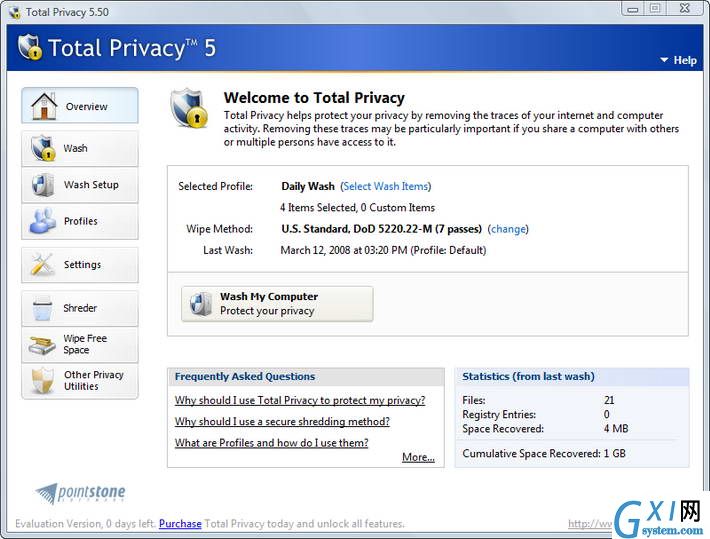Click the change wipe method link
The width and height of the screenshot is (710, 539).
click(508, 229)
